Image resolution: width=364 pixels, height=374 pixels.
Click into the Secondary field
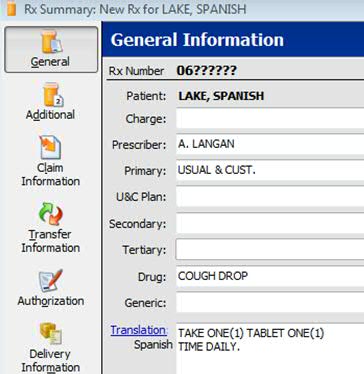point(270,223)
